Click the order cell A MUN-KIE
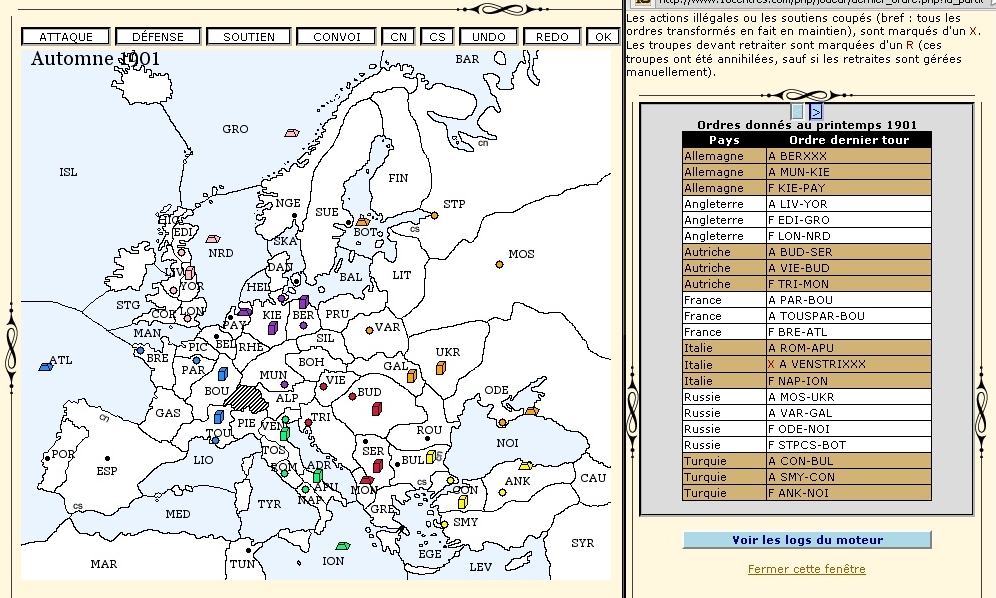996x598 pixels. pyautogui.click(x=849, y=172)
